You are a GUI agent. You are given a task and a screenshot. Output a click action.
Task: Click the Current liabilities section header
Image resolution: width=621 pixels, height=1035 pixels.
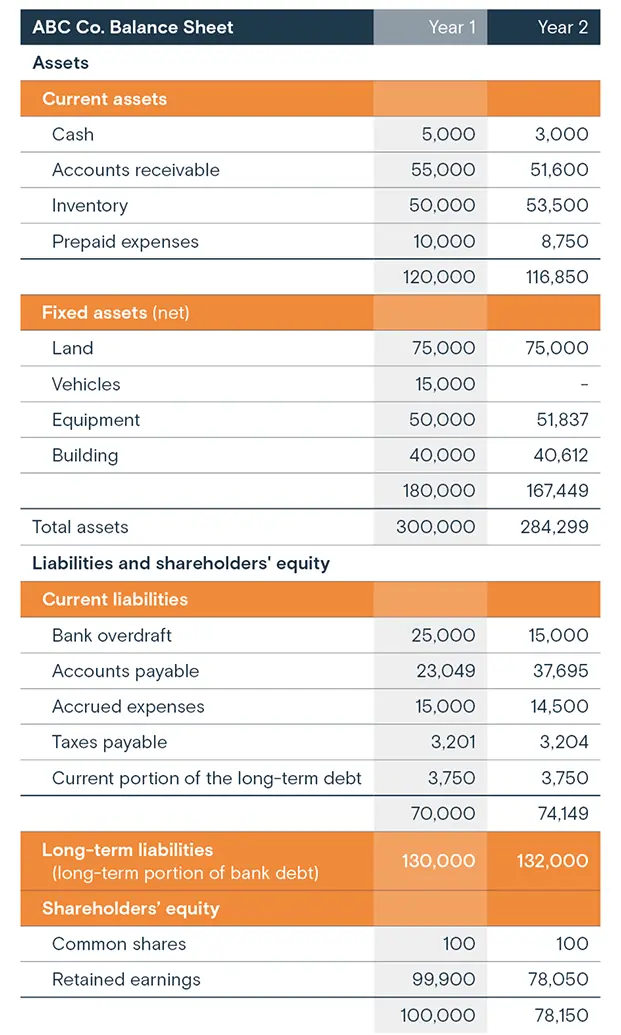(114, 599)
